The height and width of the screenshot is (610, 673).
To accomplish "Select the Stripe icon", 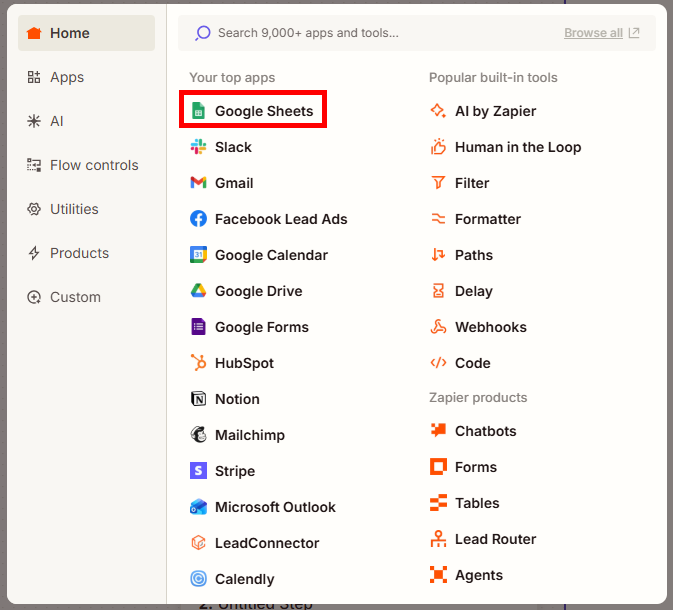I will click(198, 471).
